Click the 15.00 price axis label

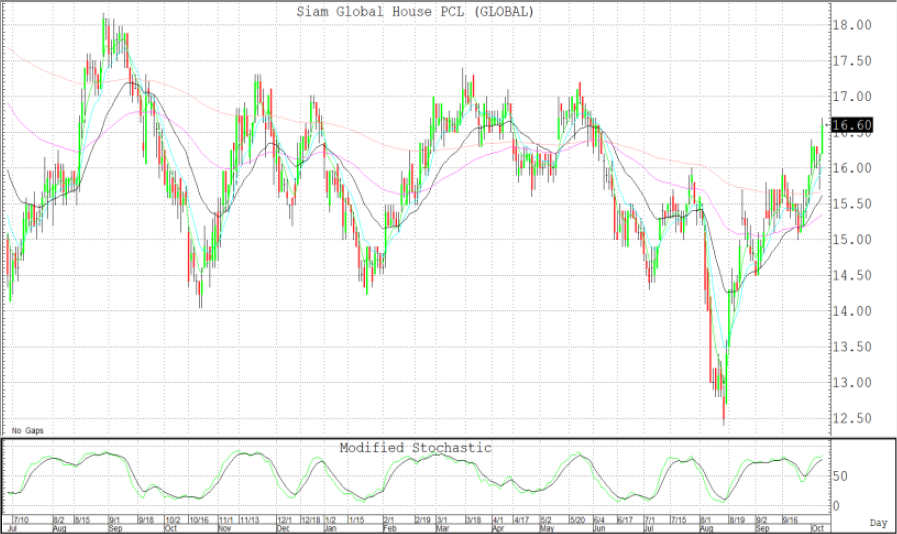point(852,240)
